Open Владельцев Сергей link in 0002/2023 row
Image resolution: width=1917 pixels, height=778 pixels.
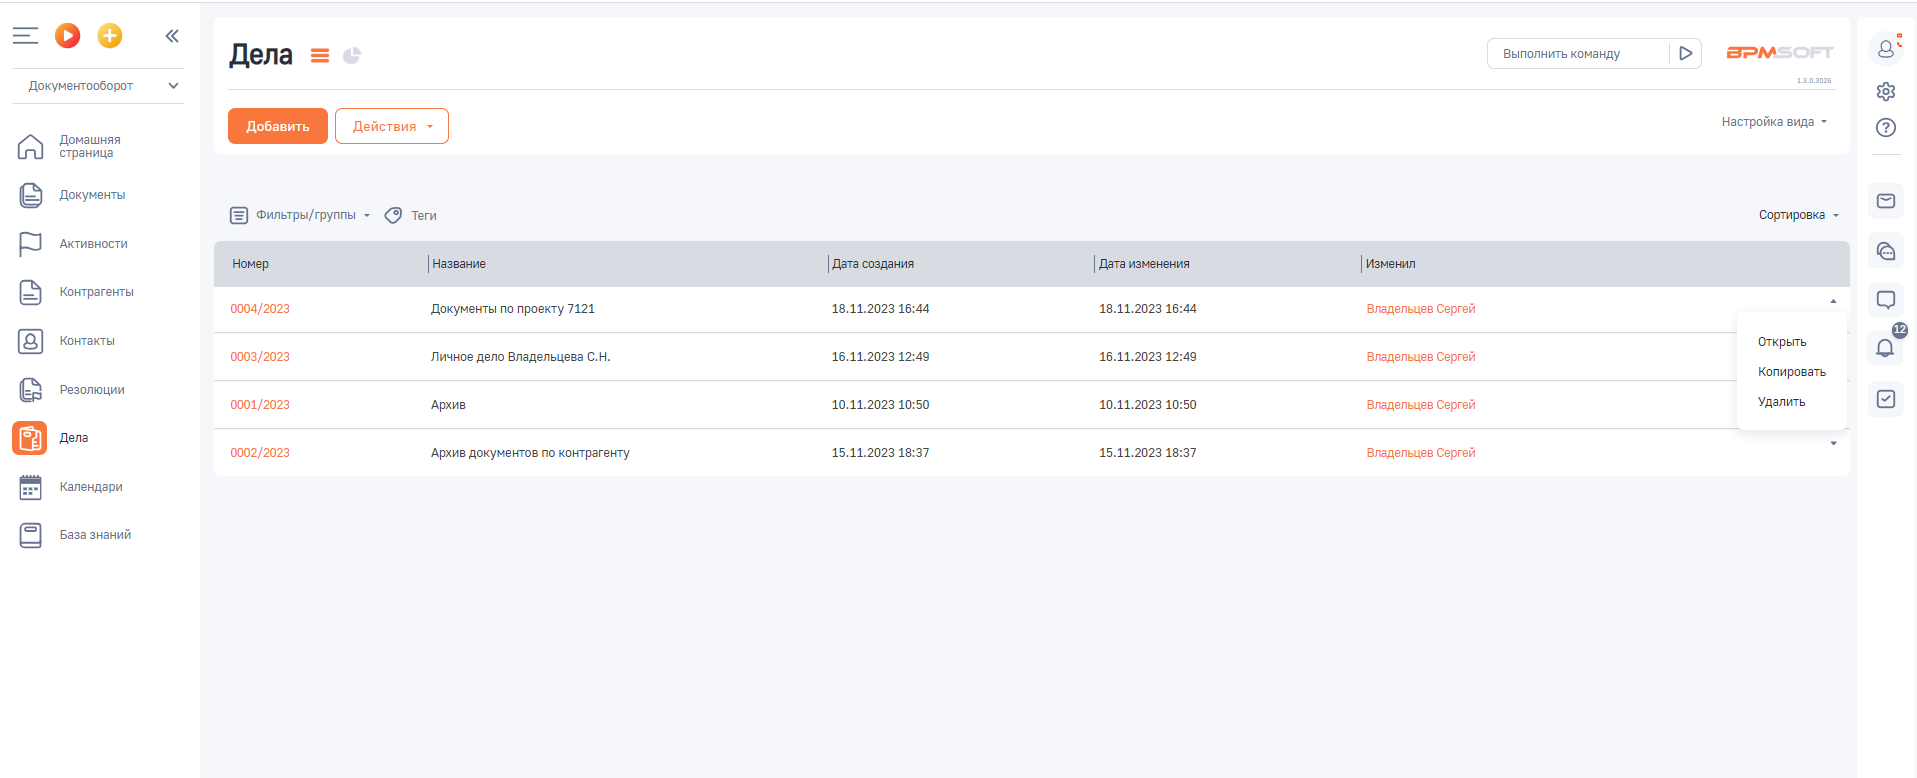tap(1421, 453)
